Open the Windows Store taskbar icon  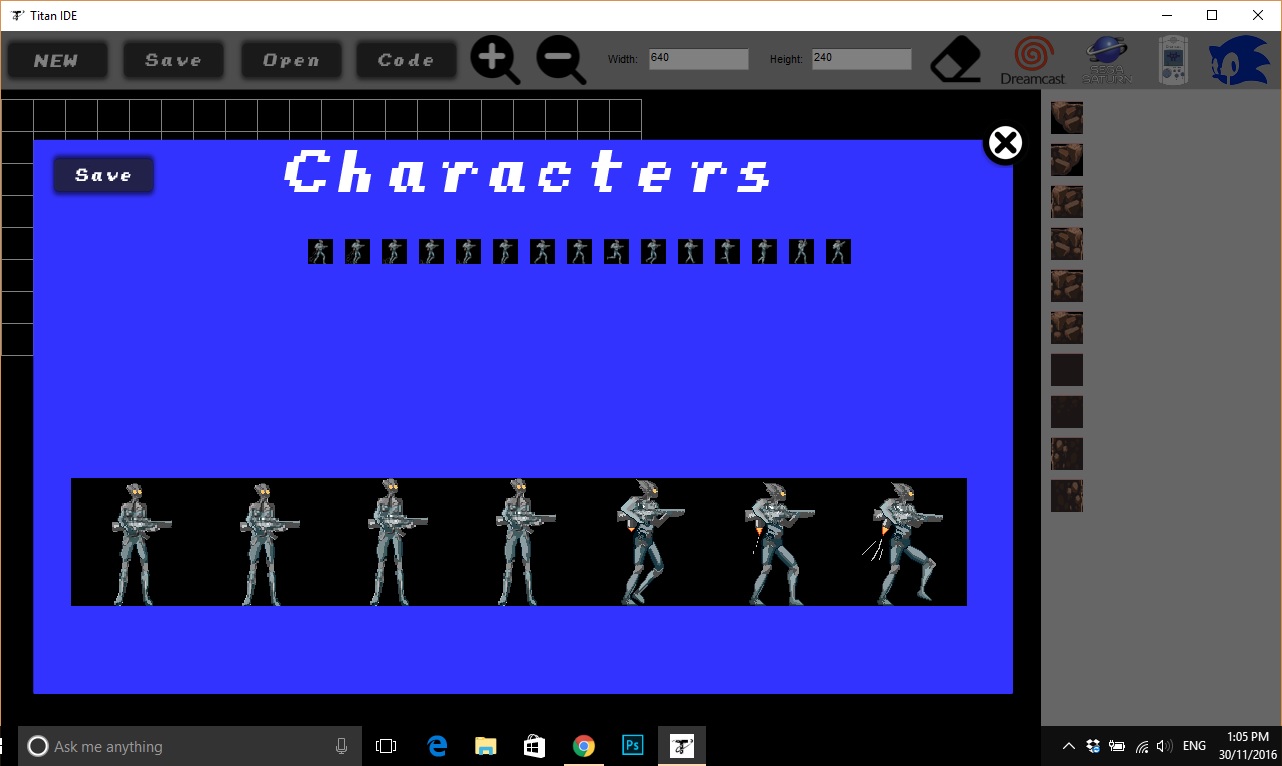534,746
